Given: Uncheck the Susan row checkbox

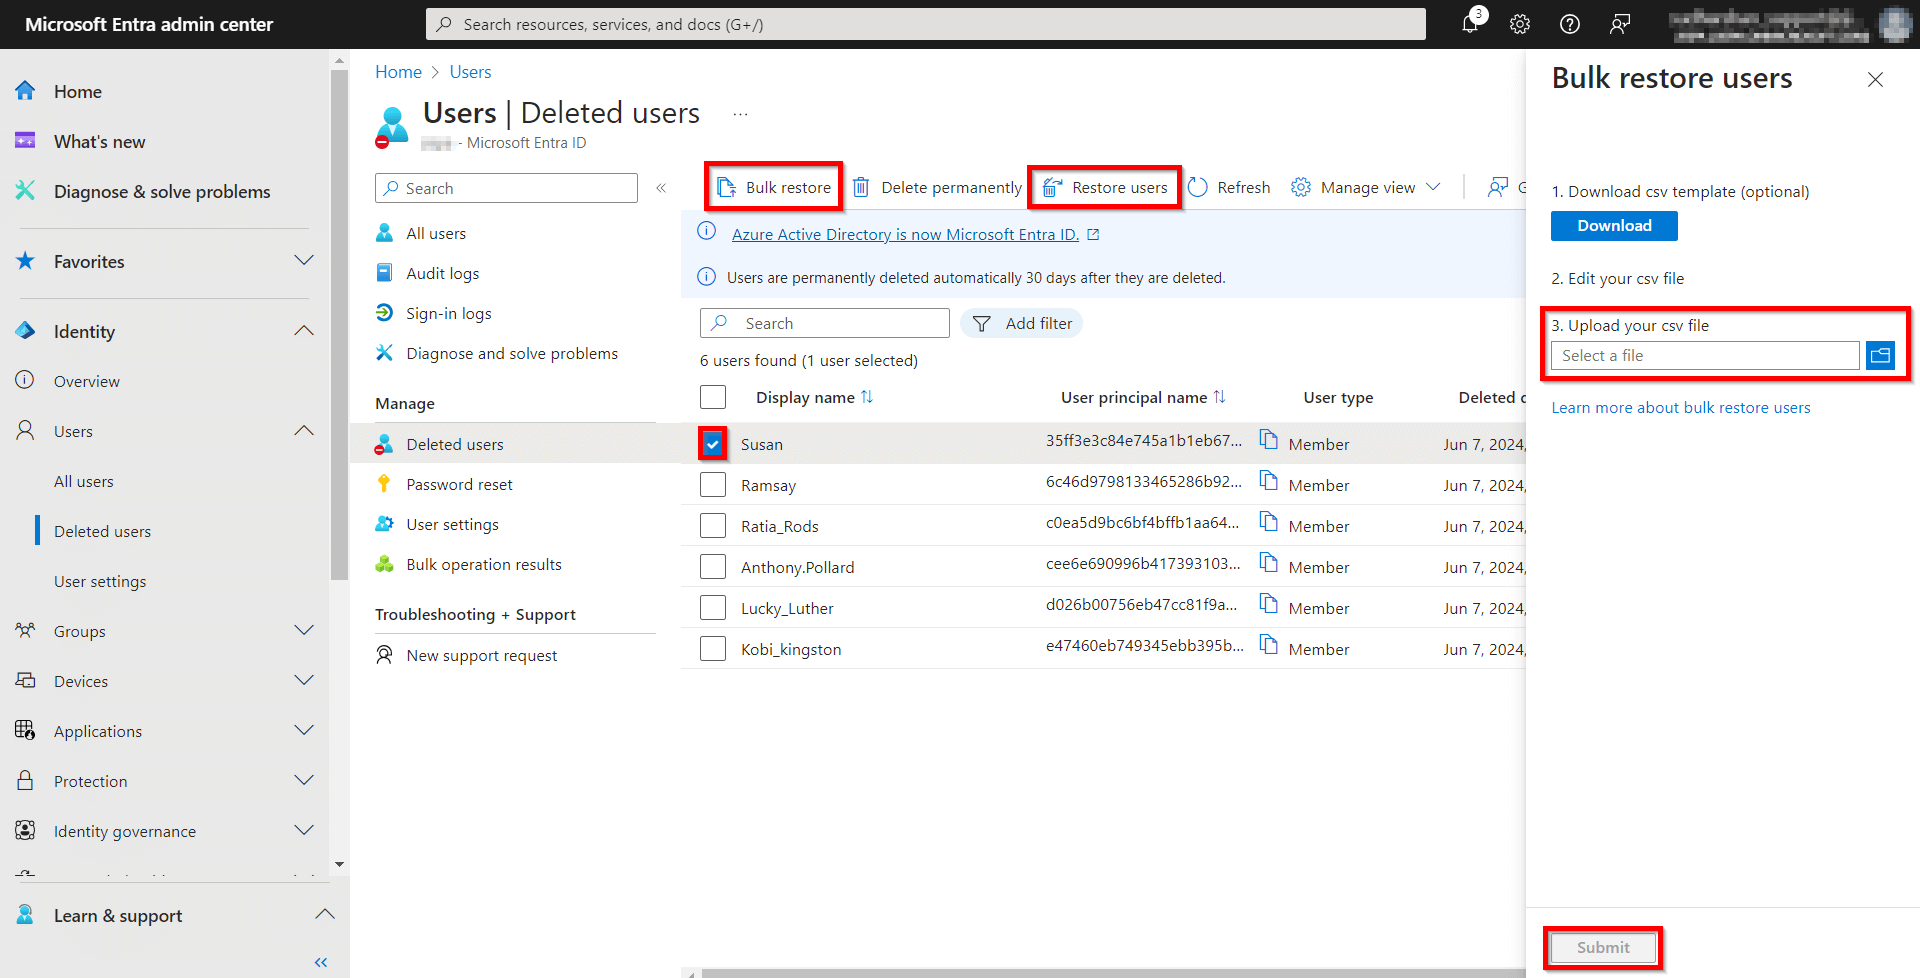Looking at the screenshot, I should (x=713, y=443).
